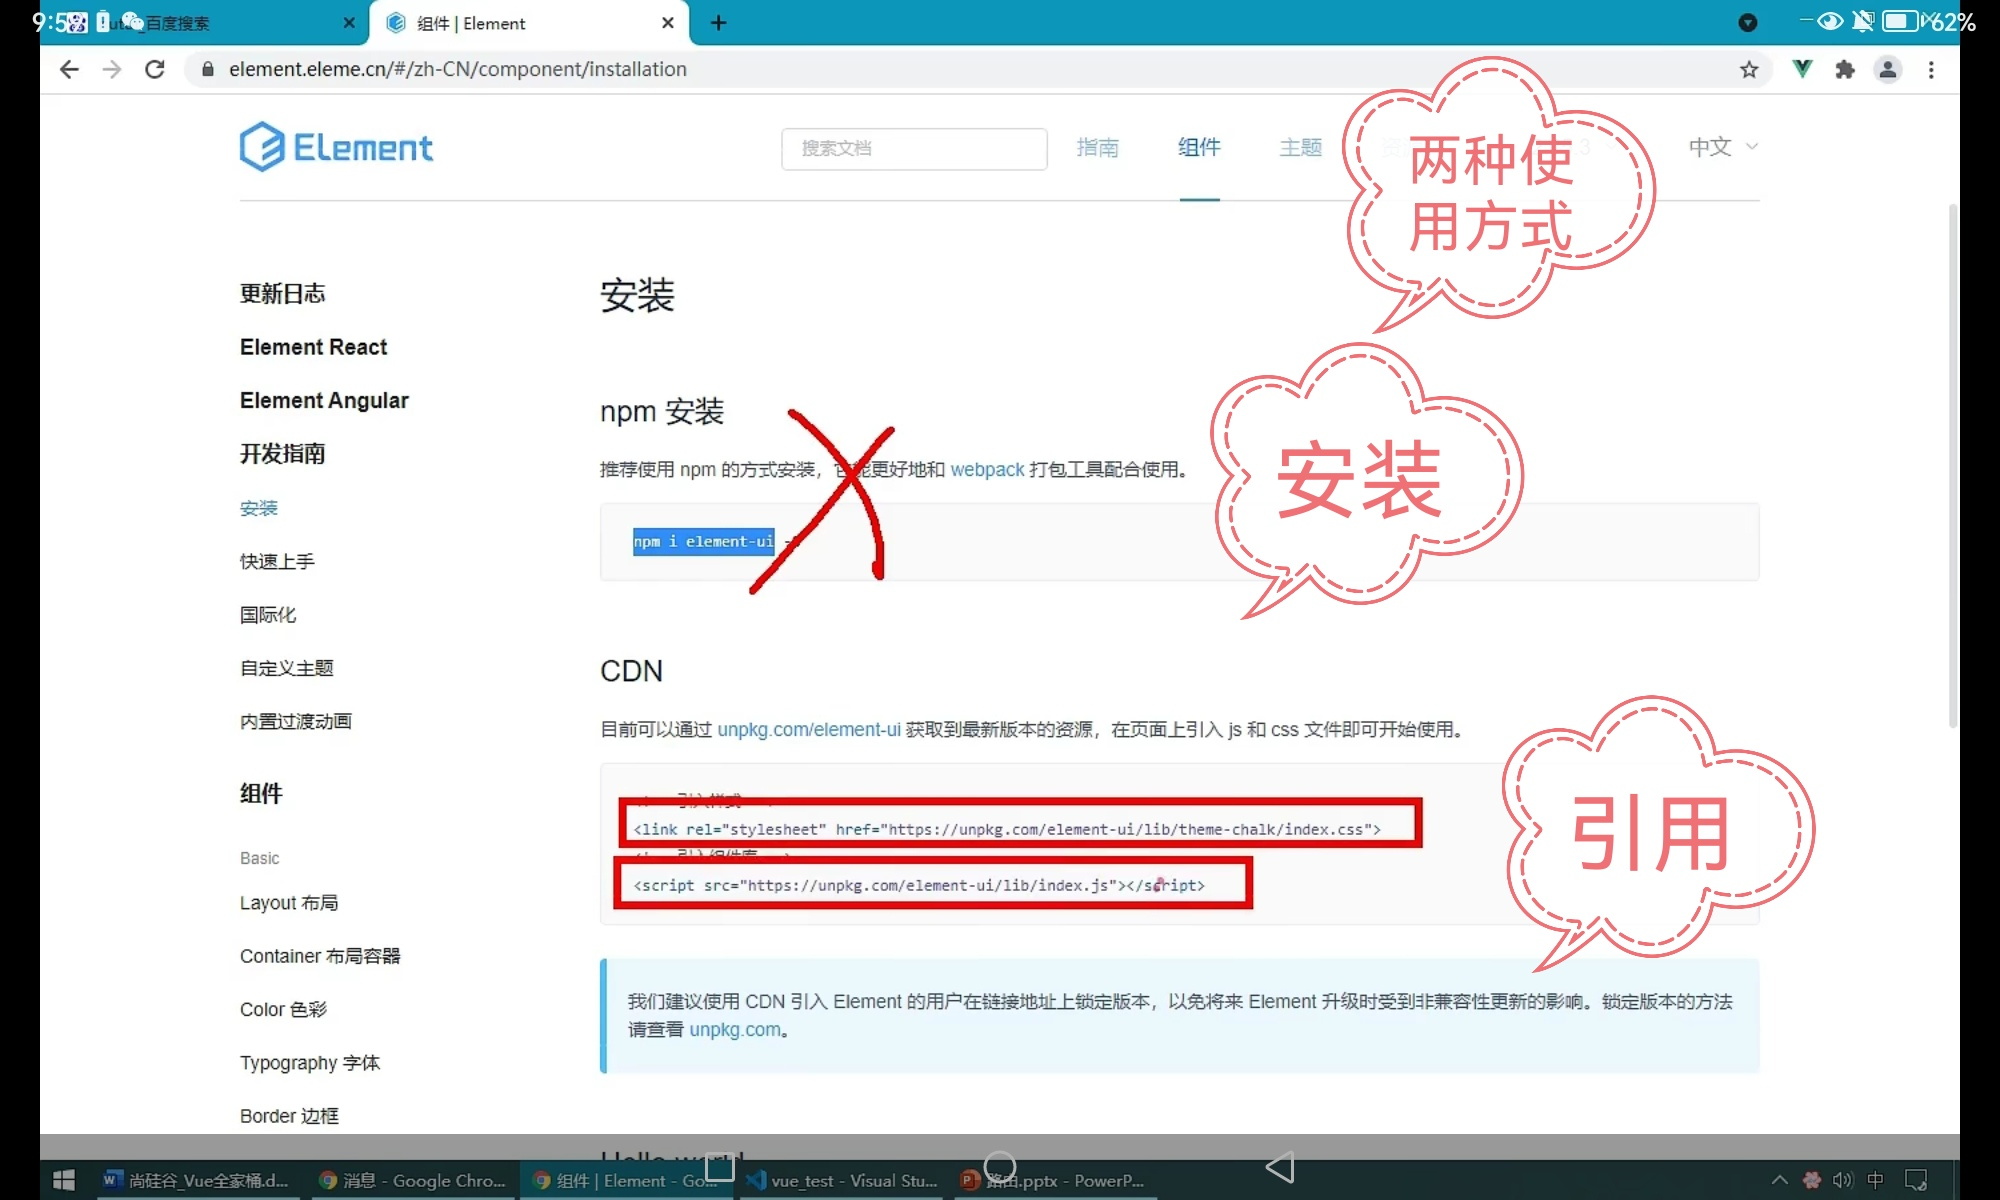2000x1200 pixels.
Task: Click the browser back arrow
Action: 69,69
